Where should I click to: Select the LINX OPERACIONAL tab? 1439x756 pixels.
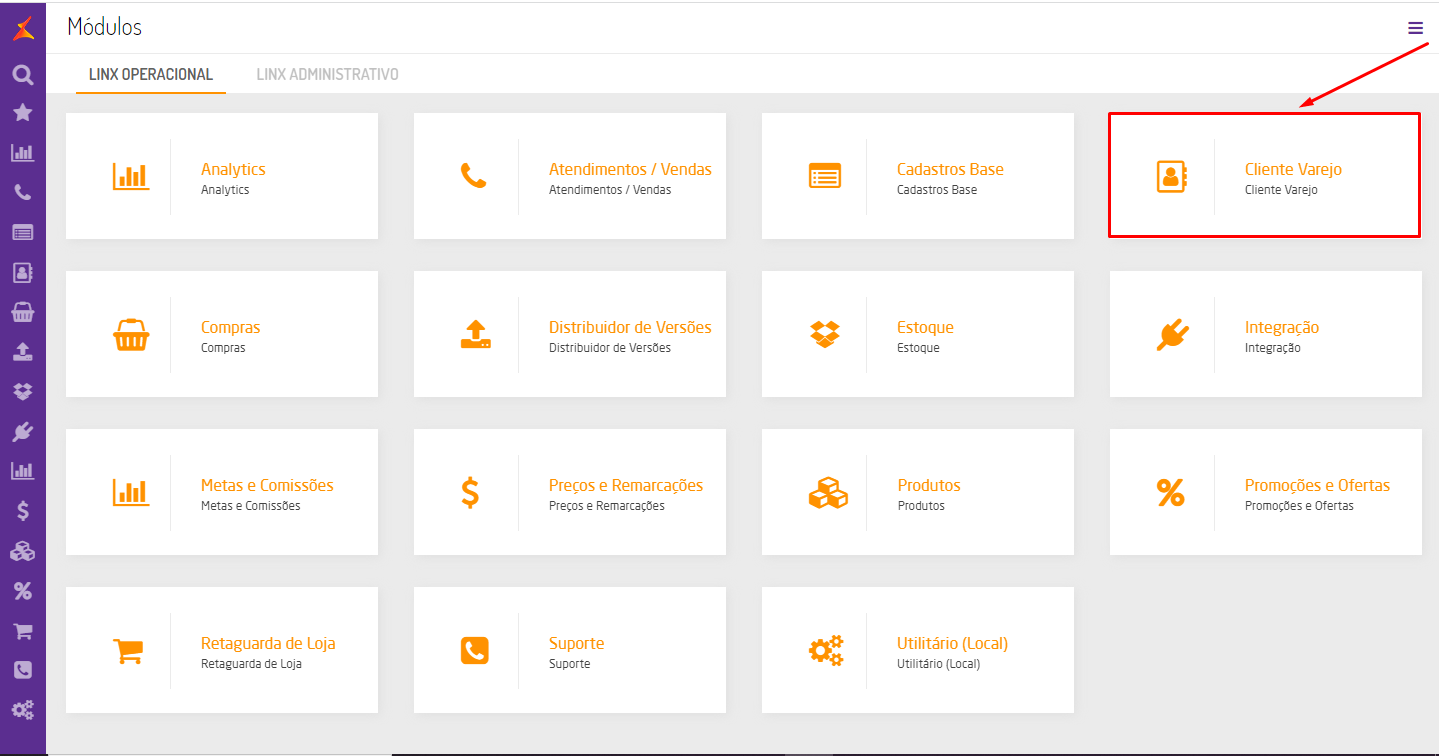click(151, 74)
